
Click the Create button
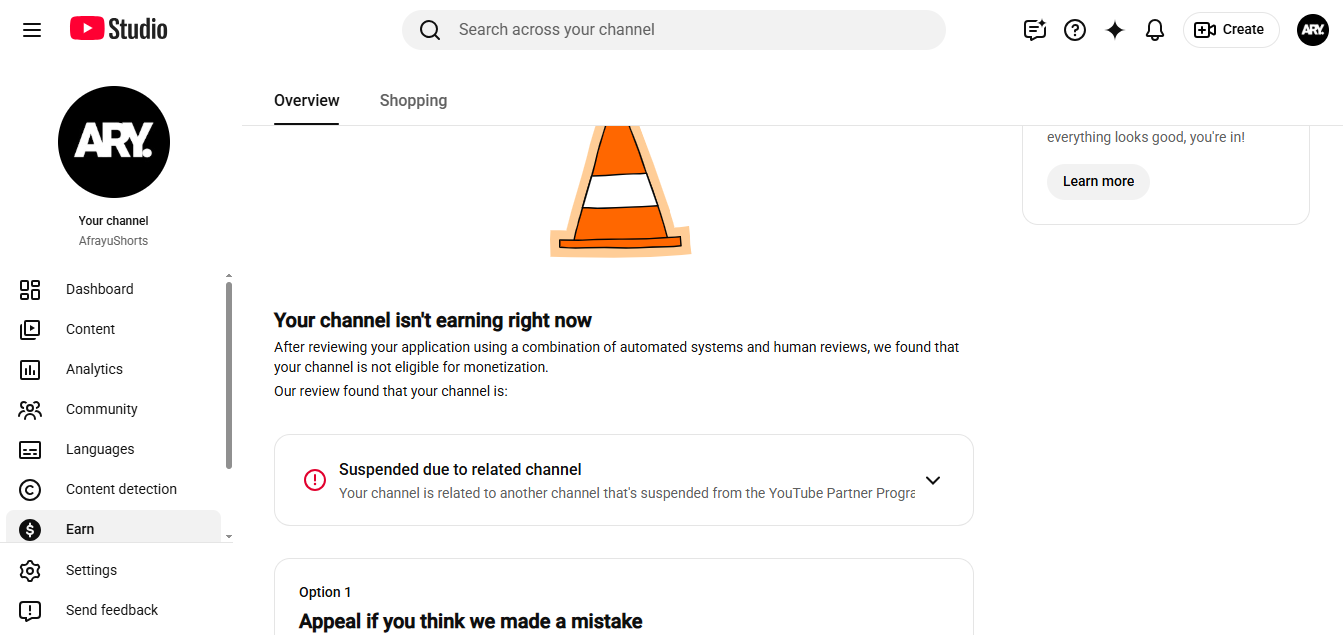pos(1231,30)
